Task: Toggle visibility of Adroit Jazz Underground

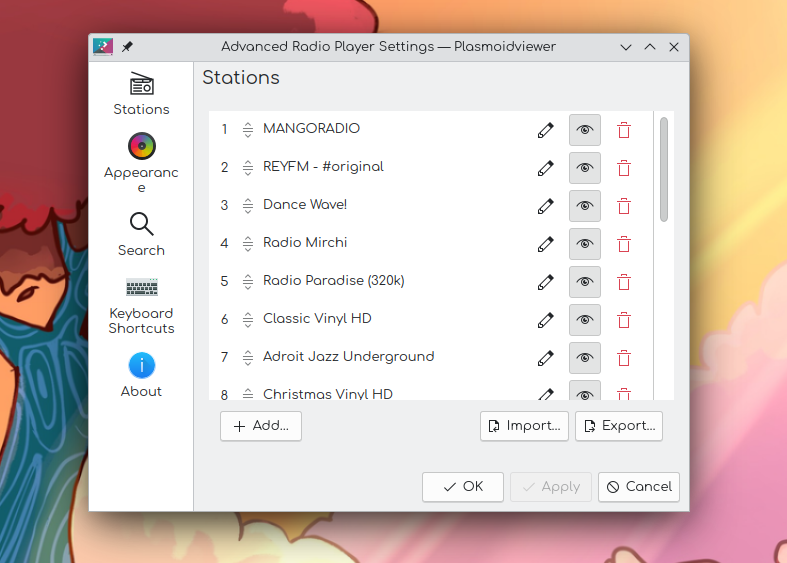Action: tap(585, 358)
